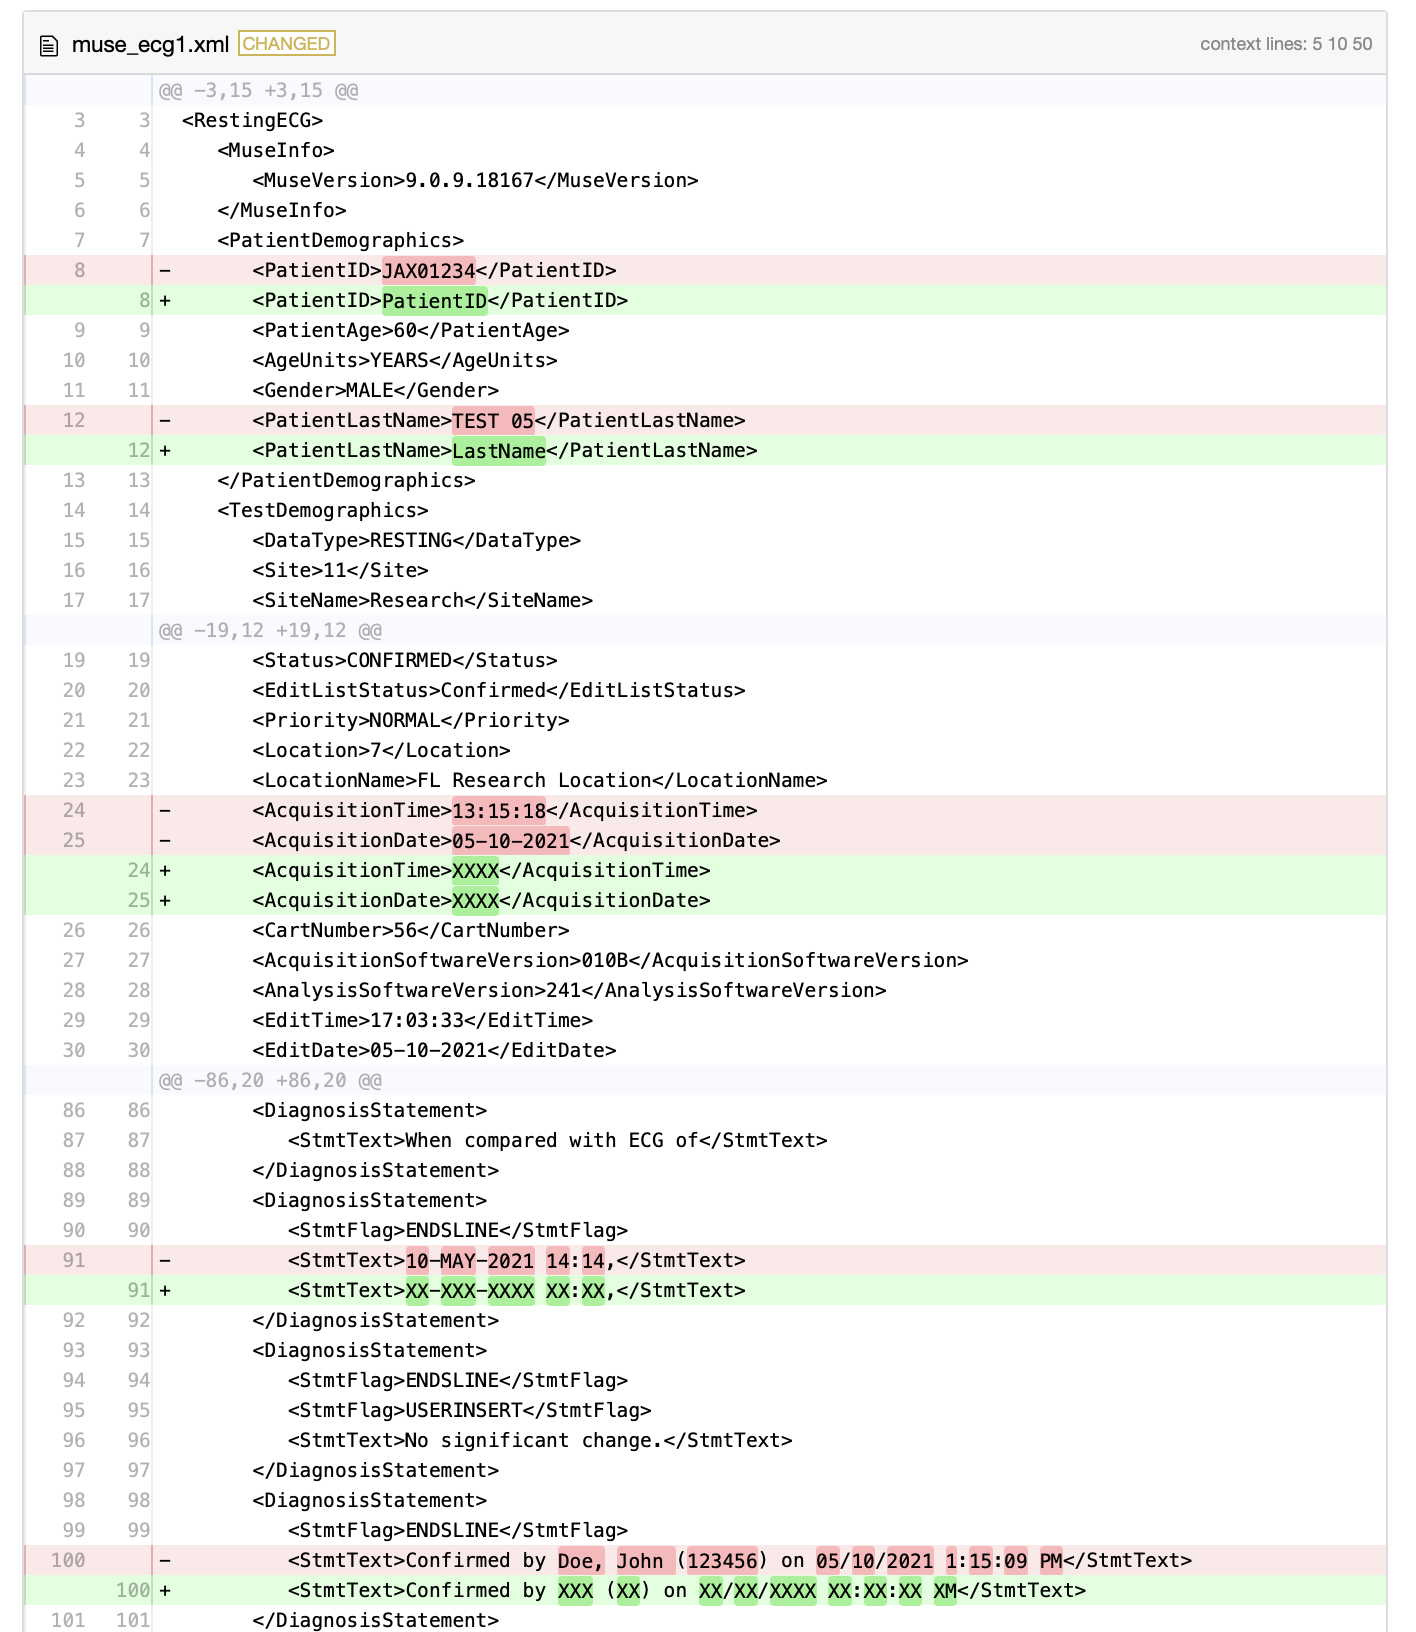Click the added PatientID placeholder value
Viewport: 1416px width, 1632px height.
point(435,300)
